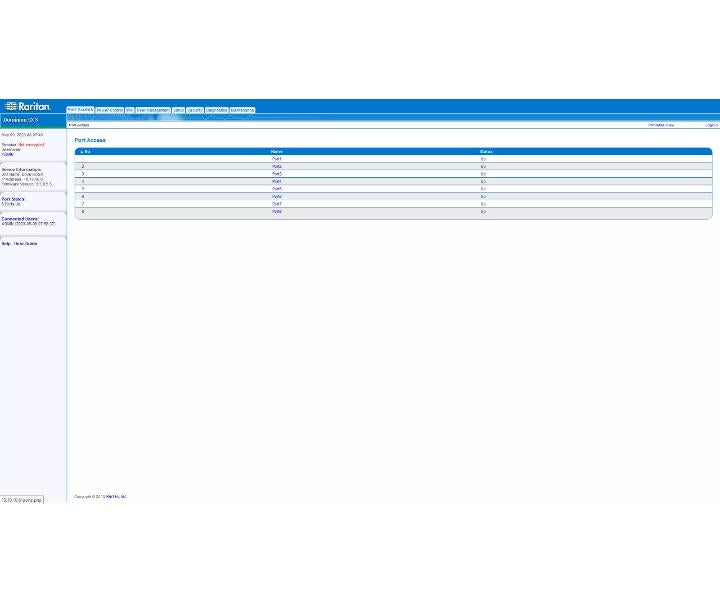Open the Port7 link
Screen dimensions: 720x600
click(276, 204)
